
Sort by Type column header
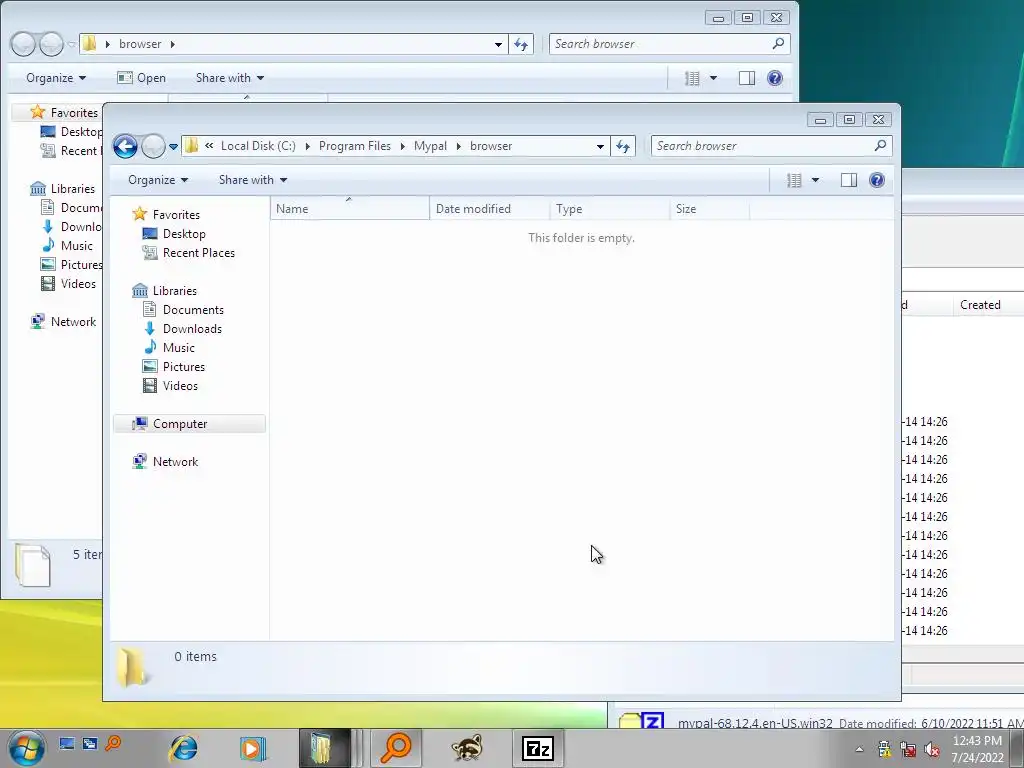[610, 209]
